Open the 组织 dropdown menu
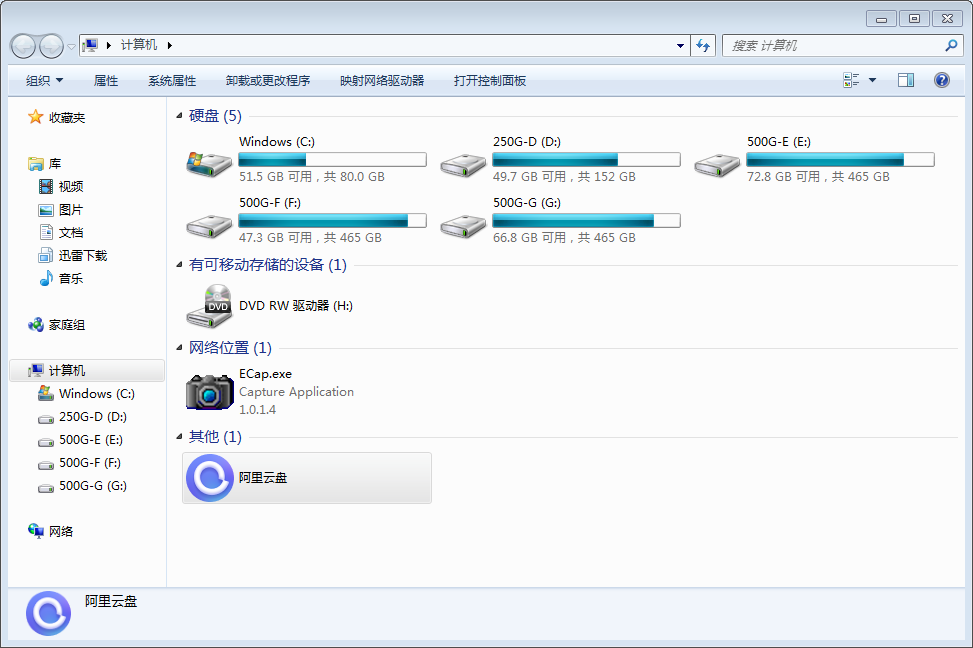The height and width of the screenshot is (648, 973). (44, 81)
